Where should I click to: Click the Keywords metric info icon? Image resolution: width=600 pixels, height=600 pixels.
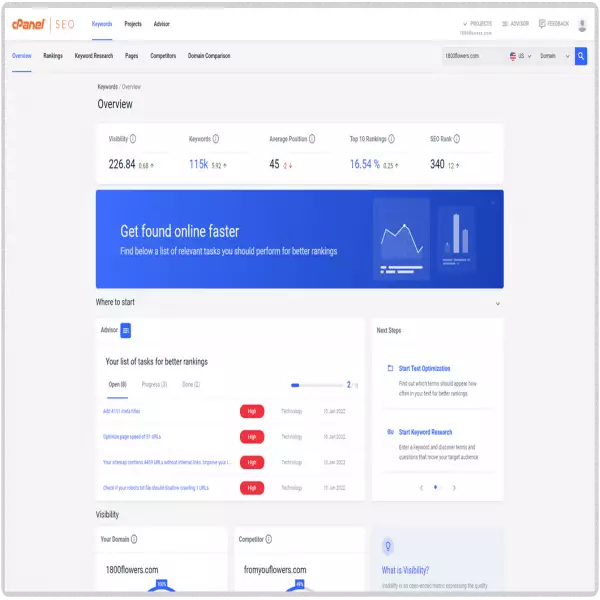[x=215, y=140]
